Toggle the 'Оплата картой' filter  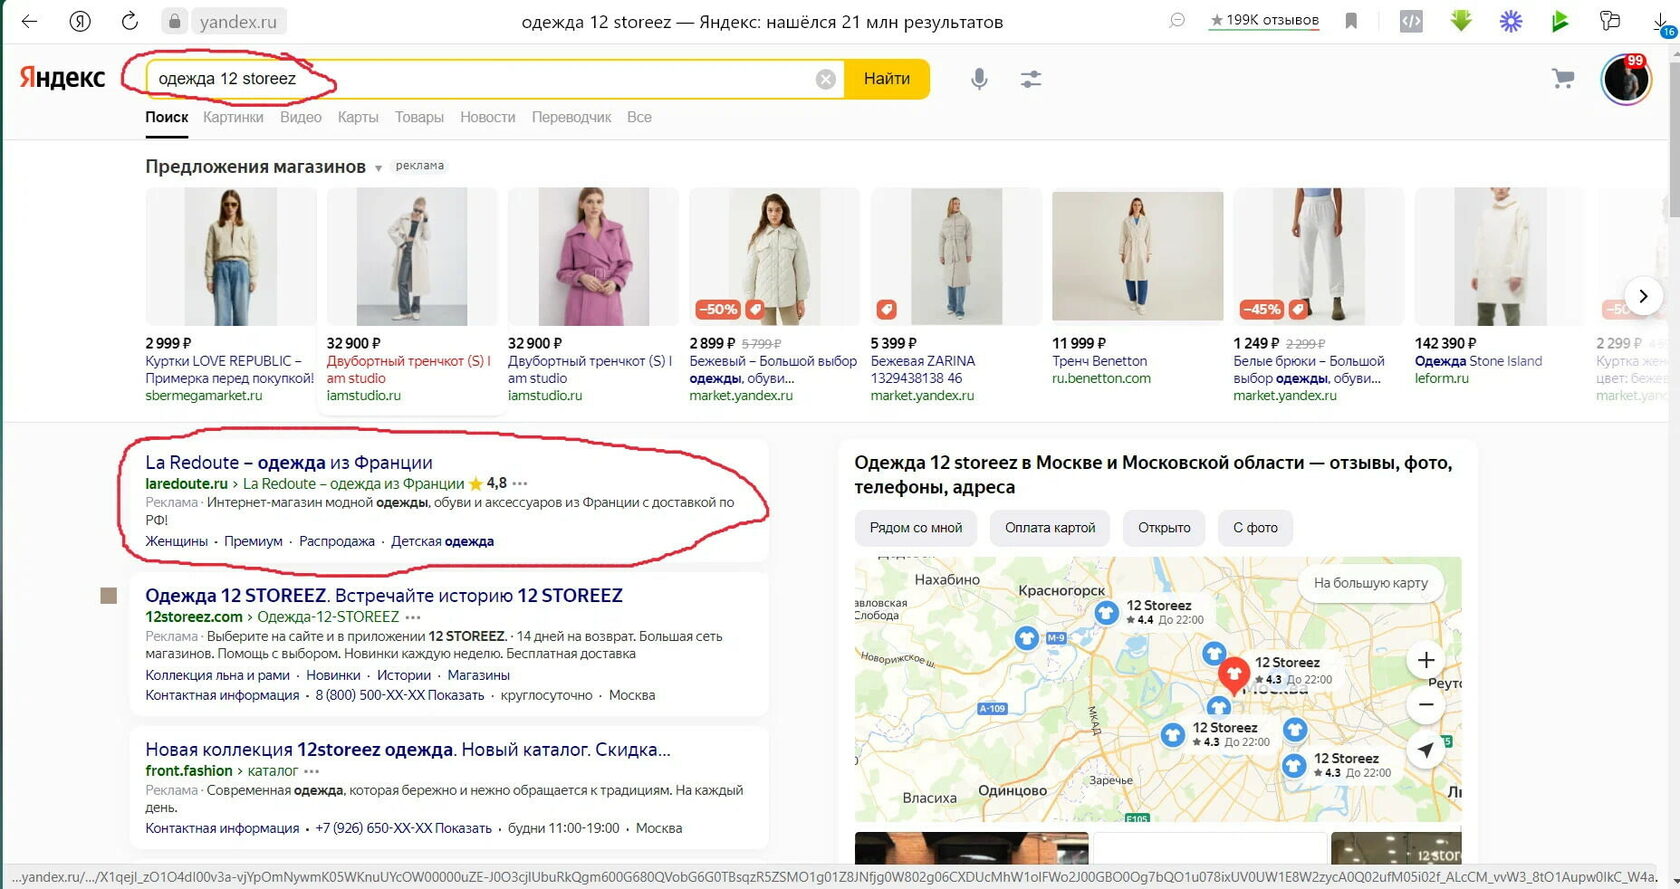pyautogui.click(x=1050, y=528)
